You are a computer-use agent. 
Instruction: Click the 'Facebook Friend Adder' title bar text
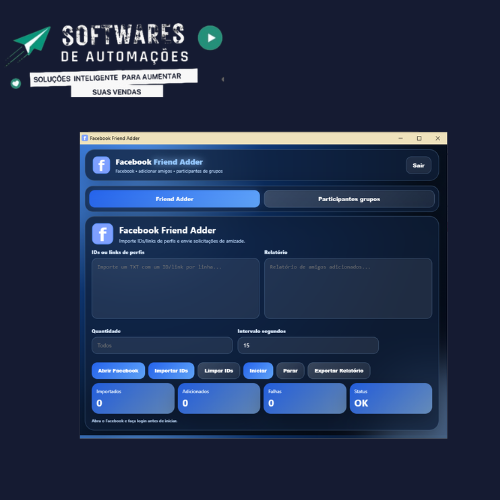115,138
